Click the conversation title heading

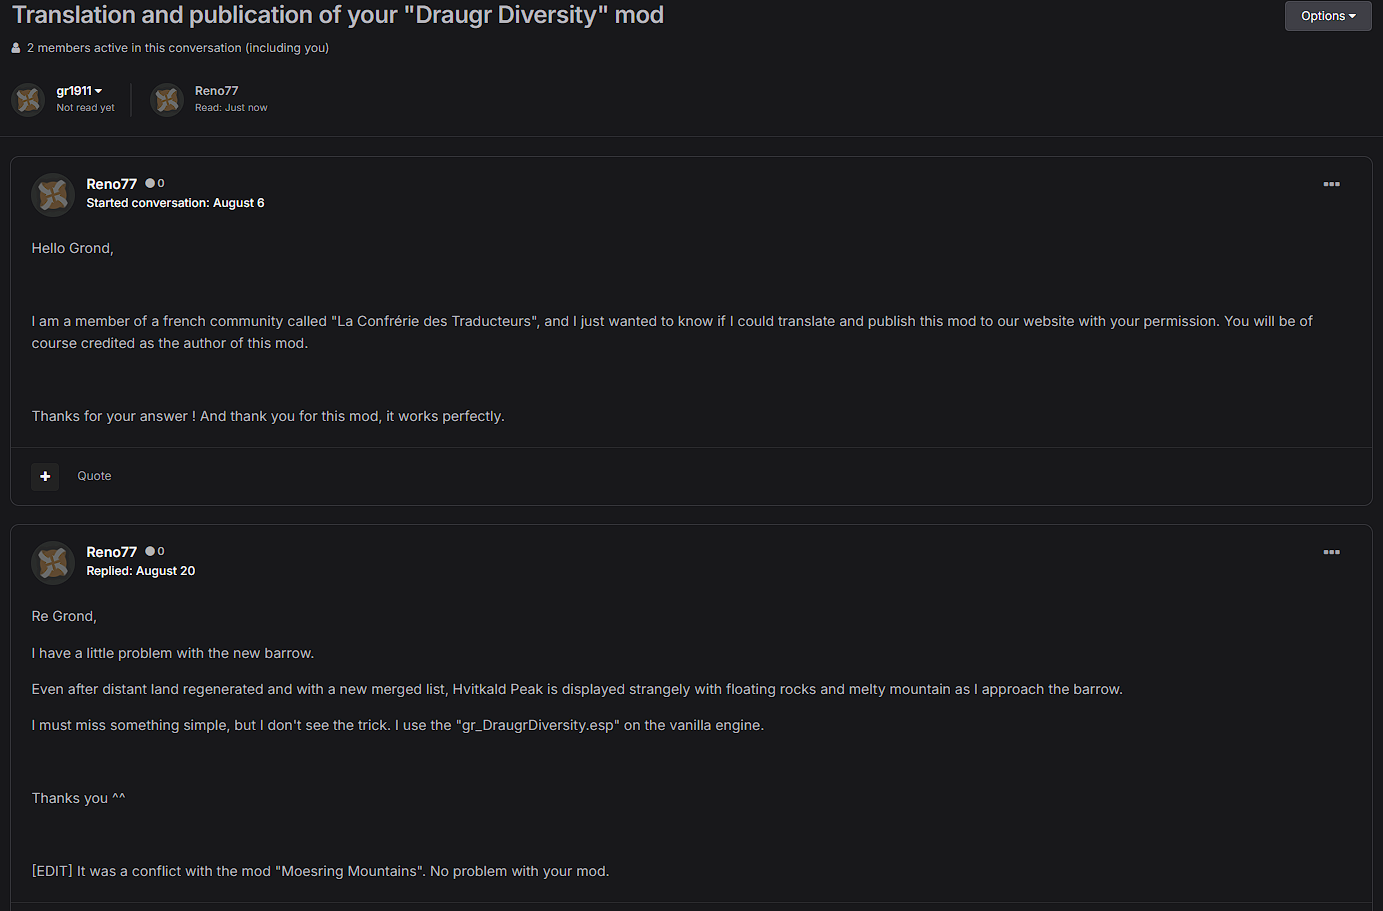click(x=338, y=15)
